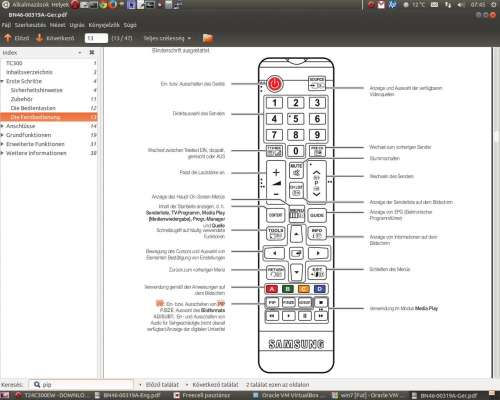Switch to Freecell pasziánsz in taskbar
The height and width of the screenshot is (400, 500).
(x=202, y=395)
